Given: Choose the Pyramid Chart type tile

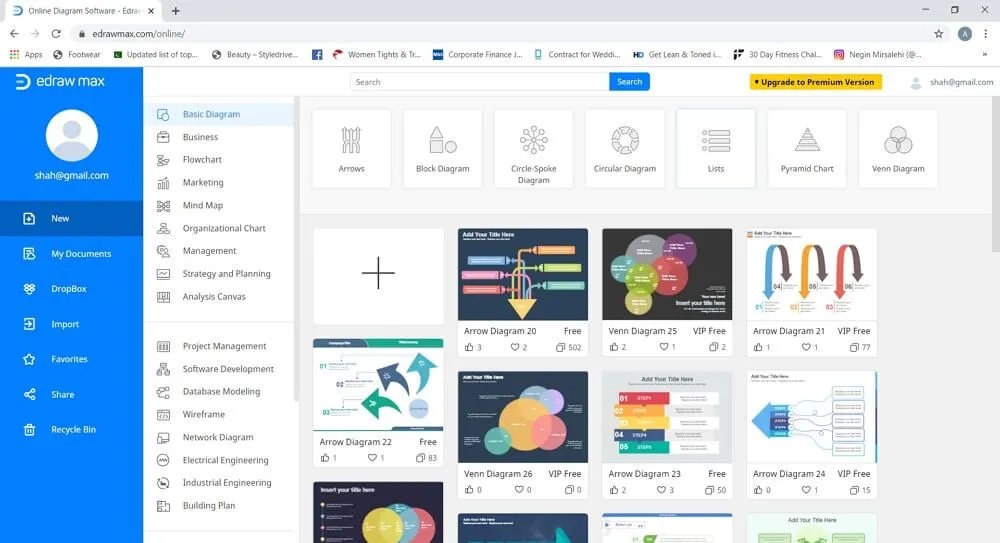Looking at the screenshot, I should tap(806, 148).
